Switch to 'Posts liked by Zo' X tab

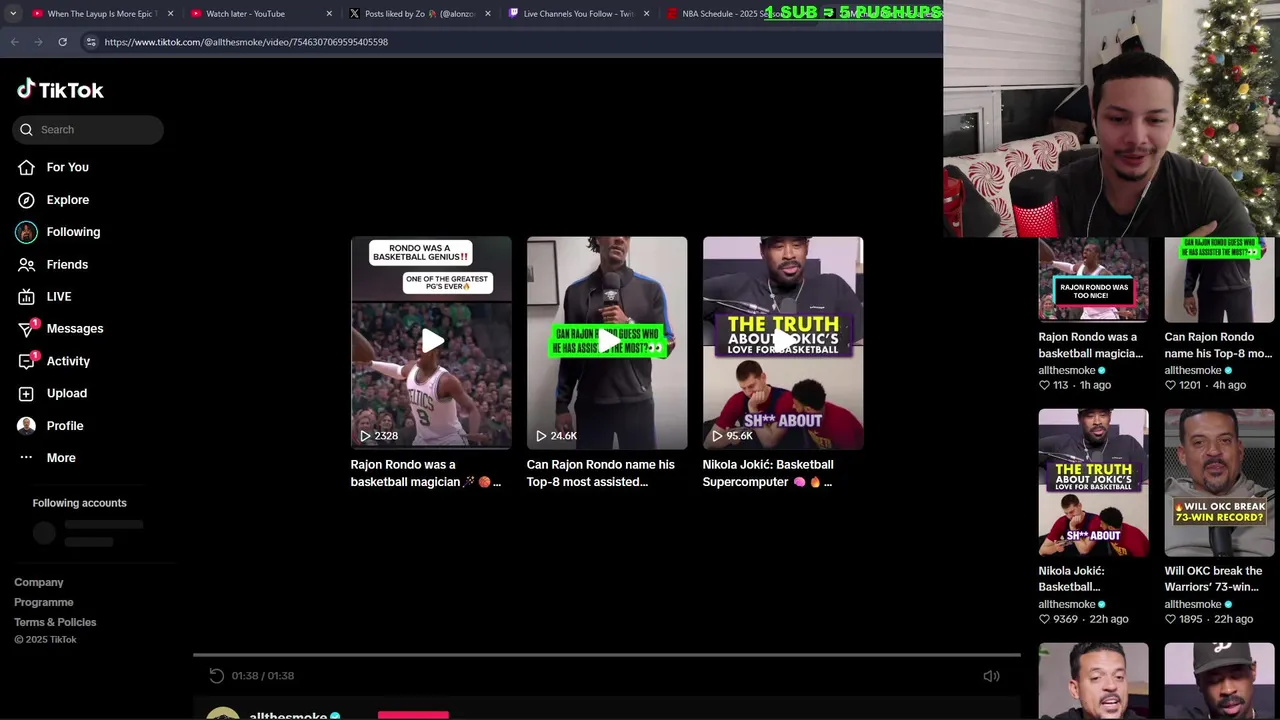pos(420,14)
